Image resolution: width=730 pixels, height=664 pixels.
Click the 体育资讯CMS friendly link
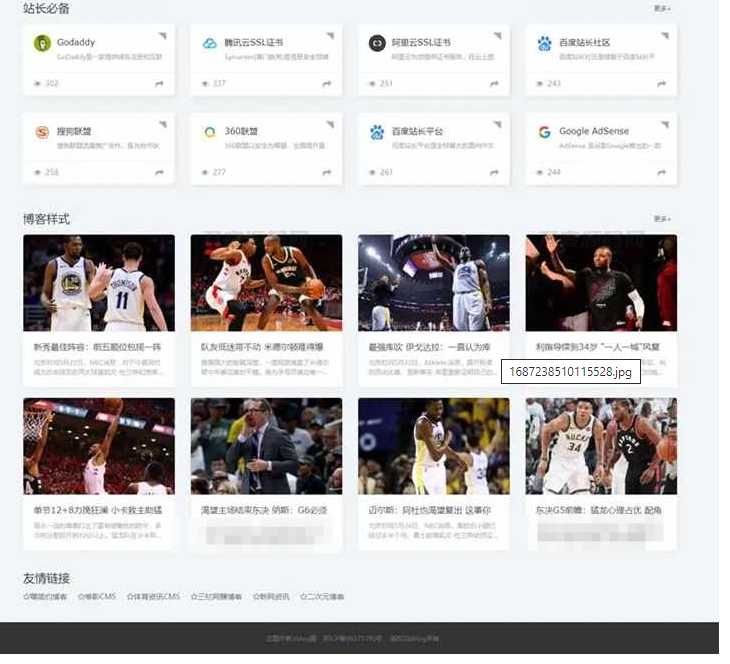pyautogui.click(x=153, y=597)
